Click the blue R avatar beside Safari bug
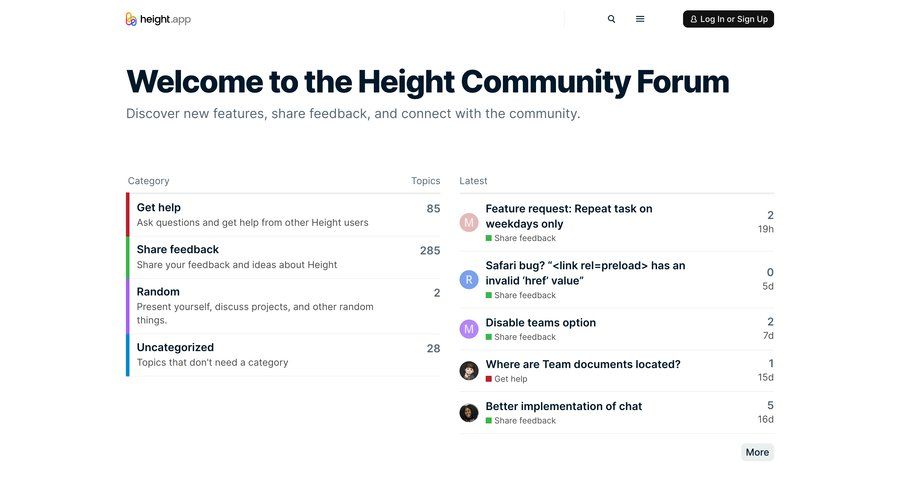 pos(469,280)
